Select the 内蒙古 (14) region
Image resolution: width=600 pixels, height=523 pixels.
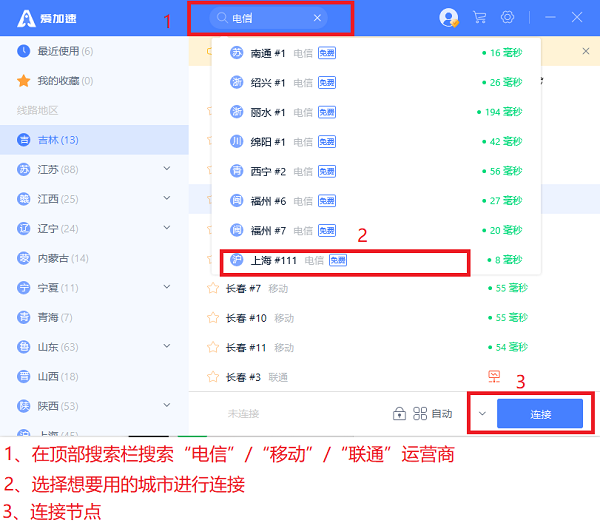pos(94,258)
